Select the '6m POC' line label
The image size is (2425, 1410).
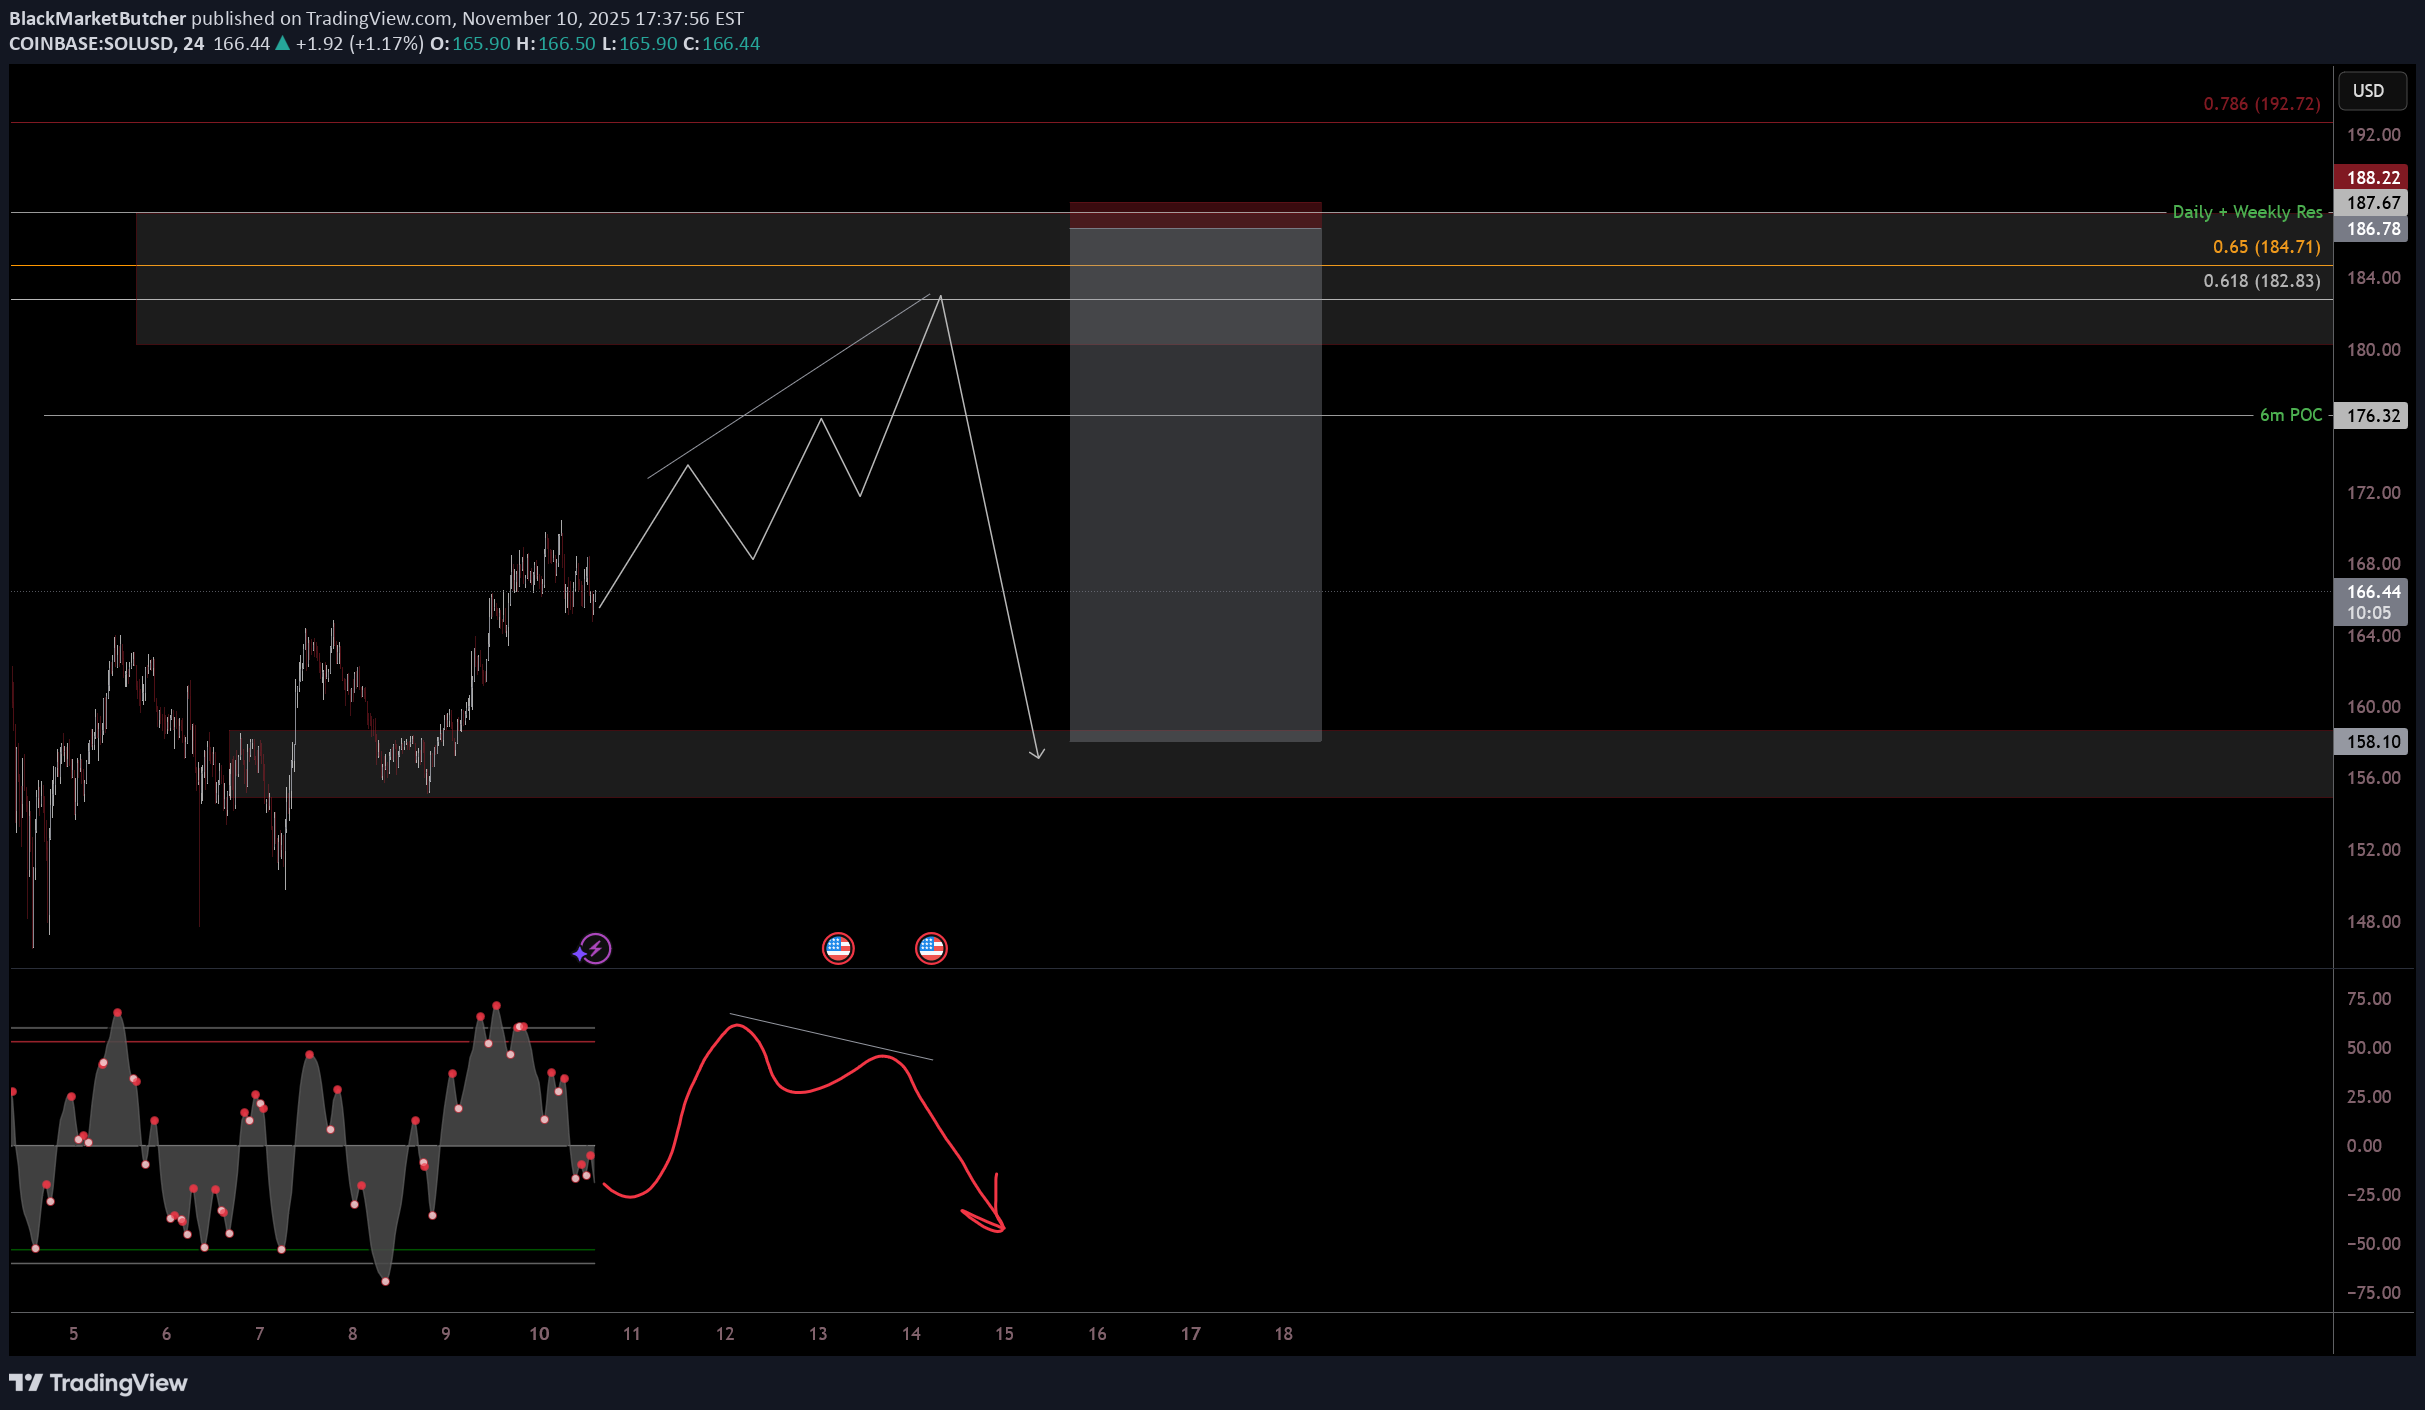[2290, 415]
